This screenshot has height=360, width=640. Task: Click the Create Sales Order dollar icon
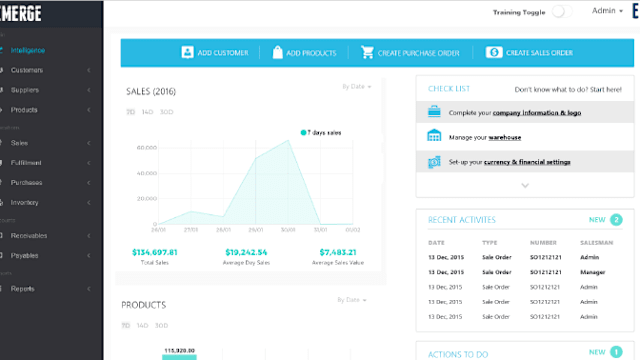(x=494, y=52)
